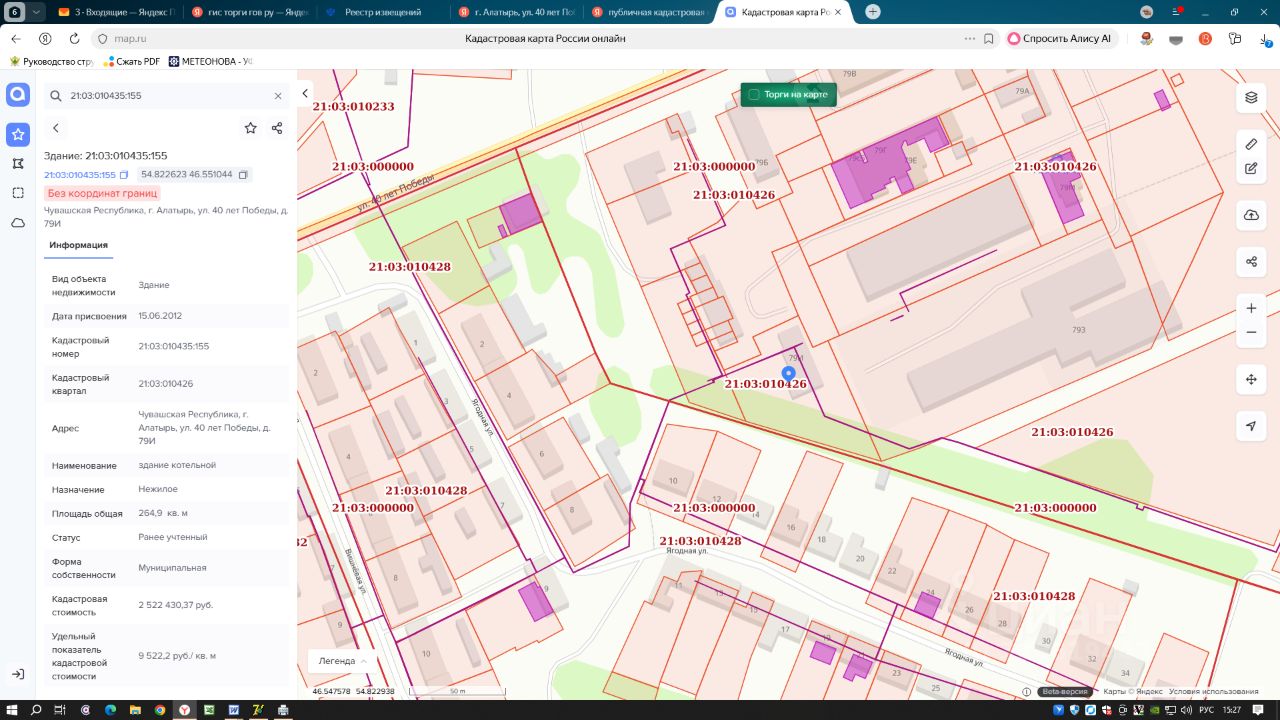
Task: Activate the dashed area selection tool
Action: 18,193
